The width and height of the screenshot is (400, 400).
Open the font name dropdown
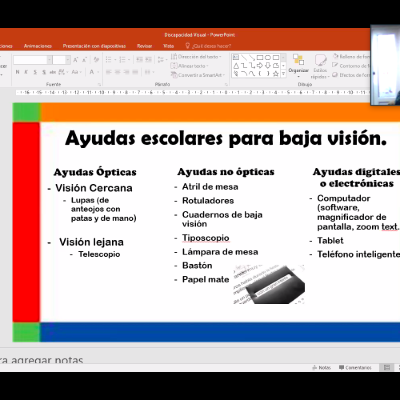point(49,60)
